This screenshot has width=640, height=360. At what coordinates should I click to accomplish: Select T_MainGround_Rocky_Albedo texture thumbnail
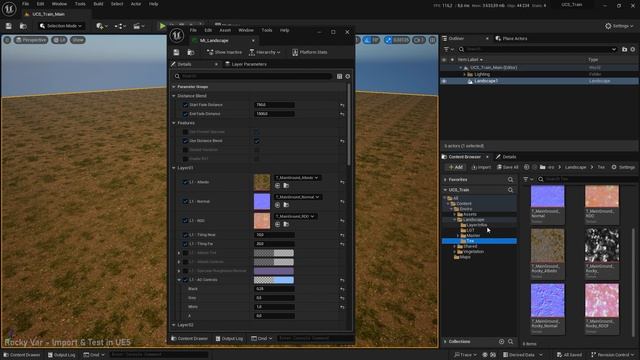point(547,245)
